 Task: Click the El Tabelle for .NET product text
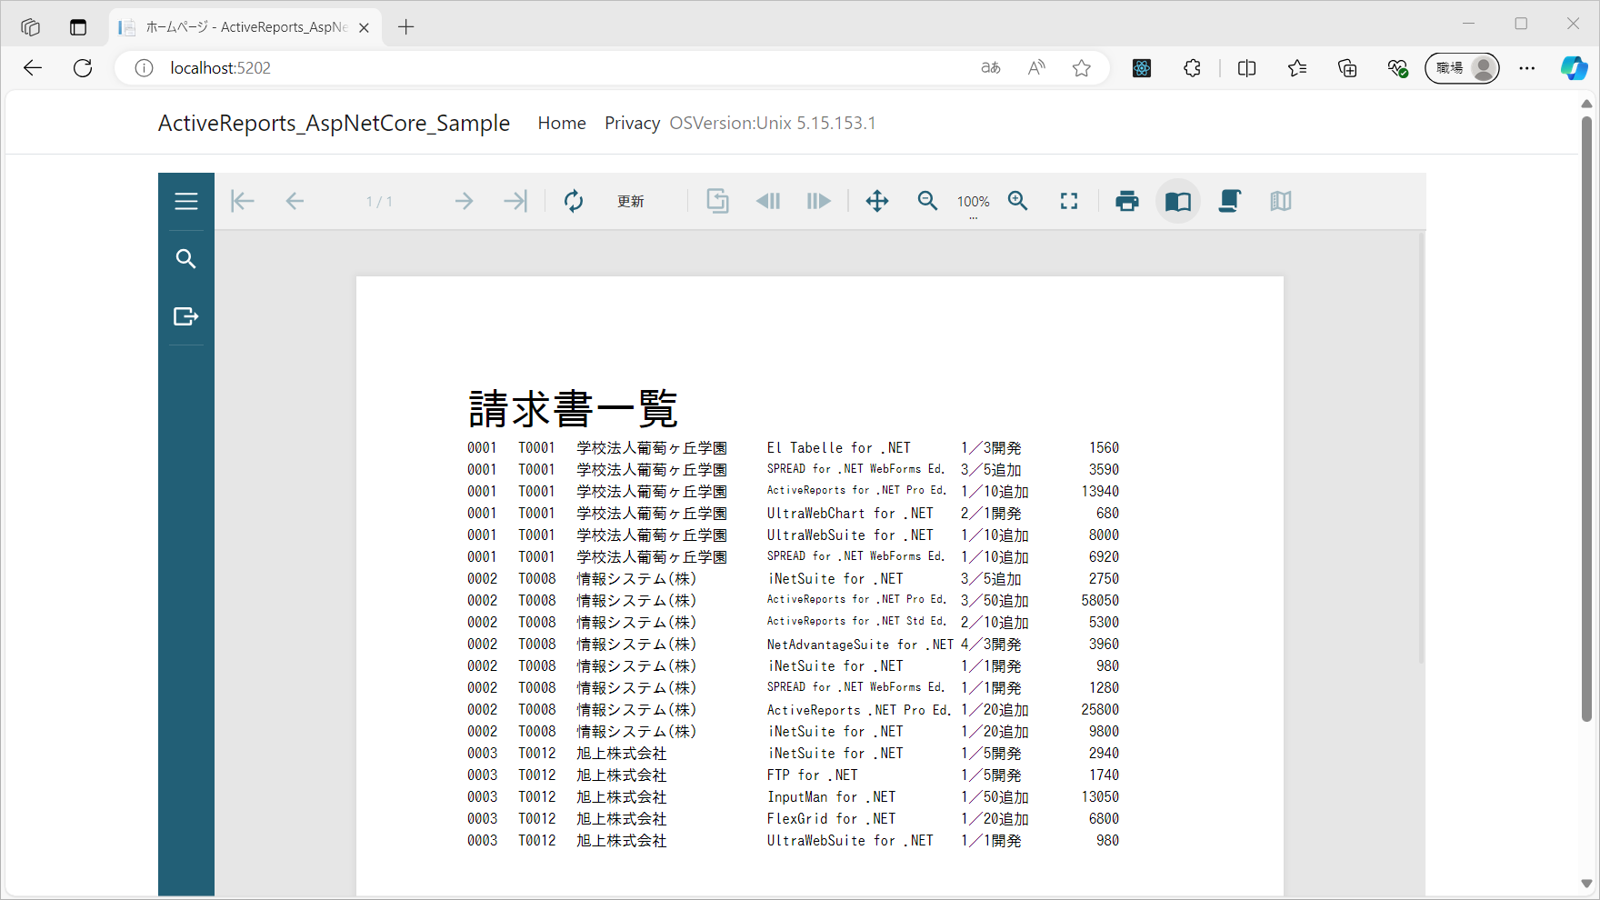[839, 448]
